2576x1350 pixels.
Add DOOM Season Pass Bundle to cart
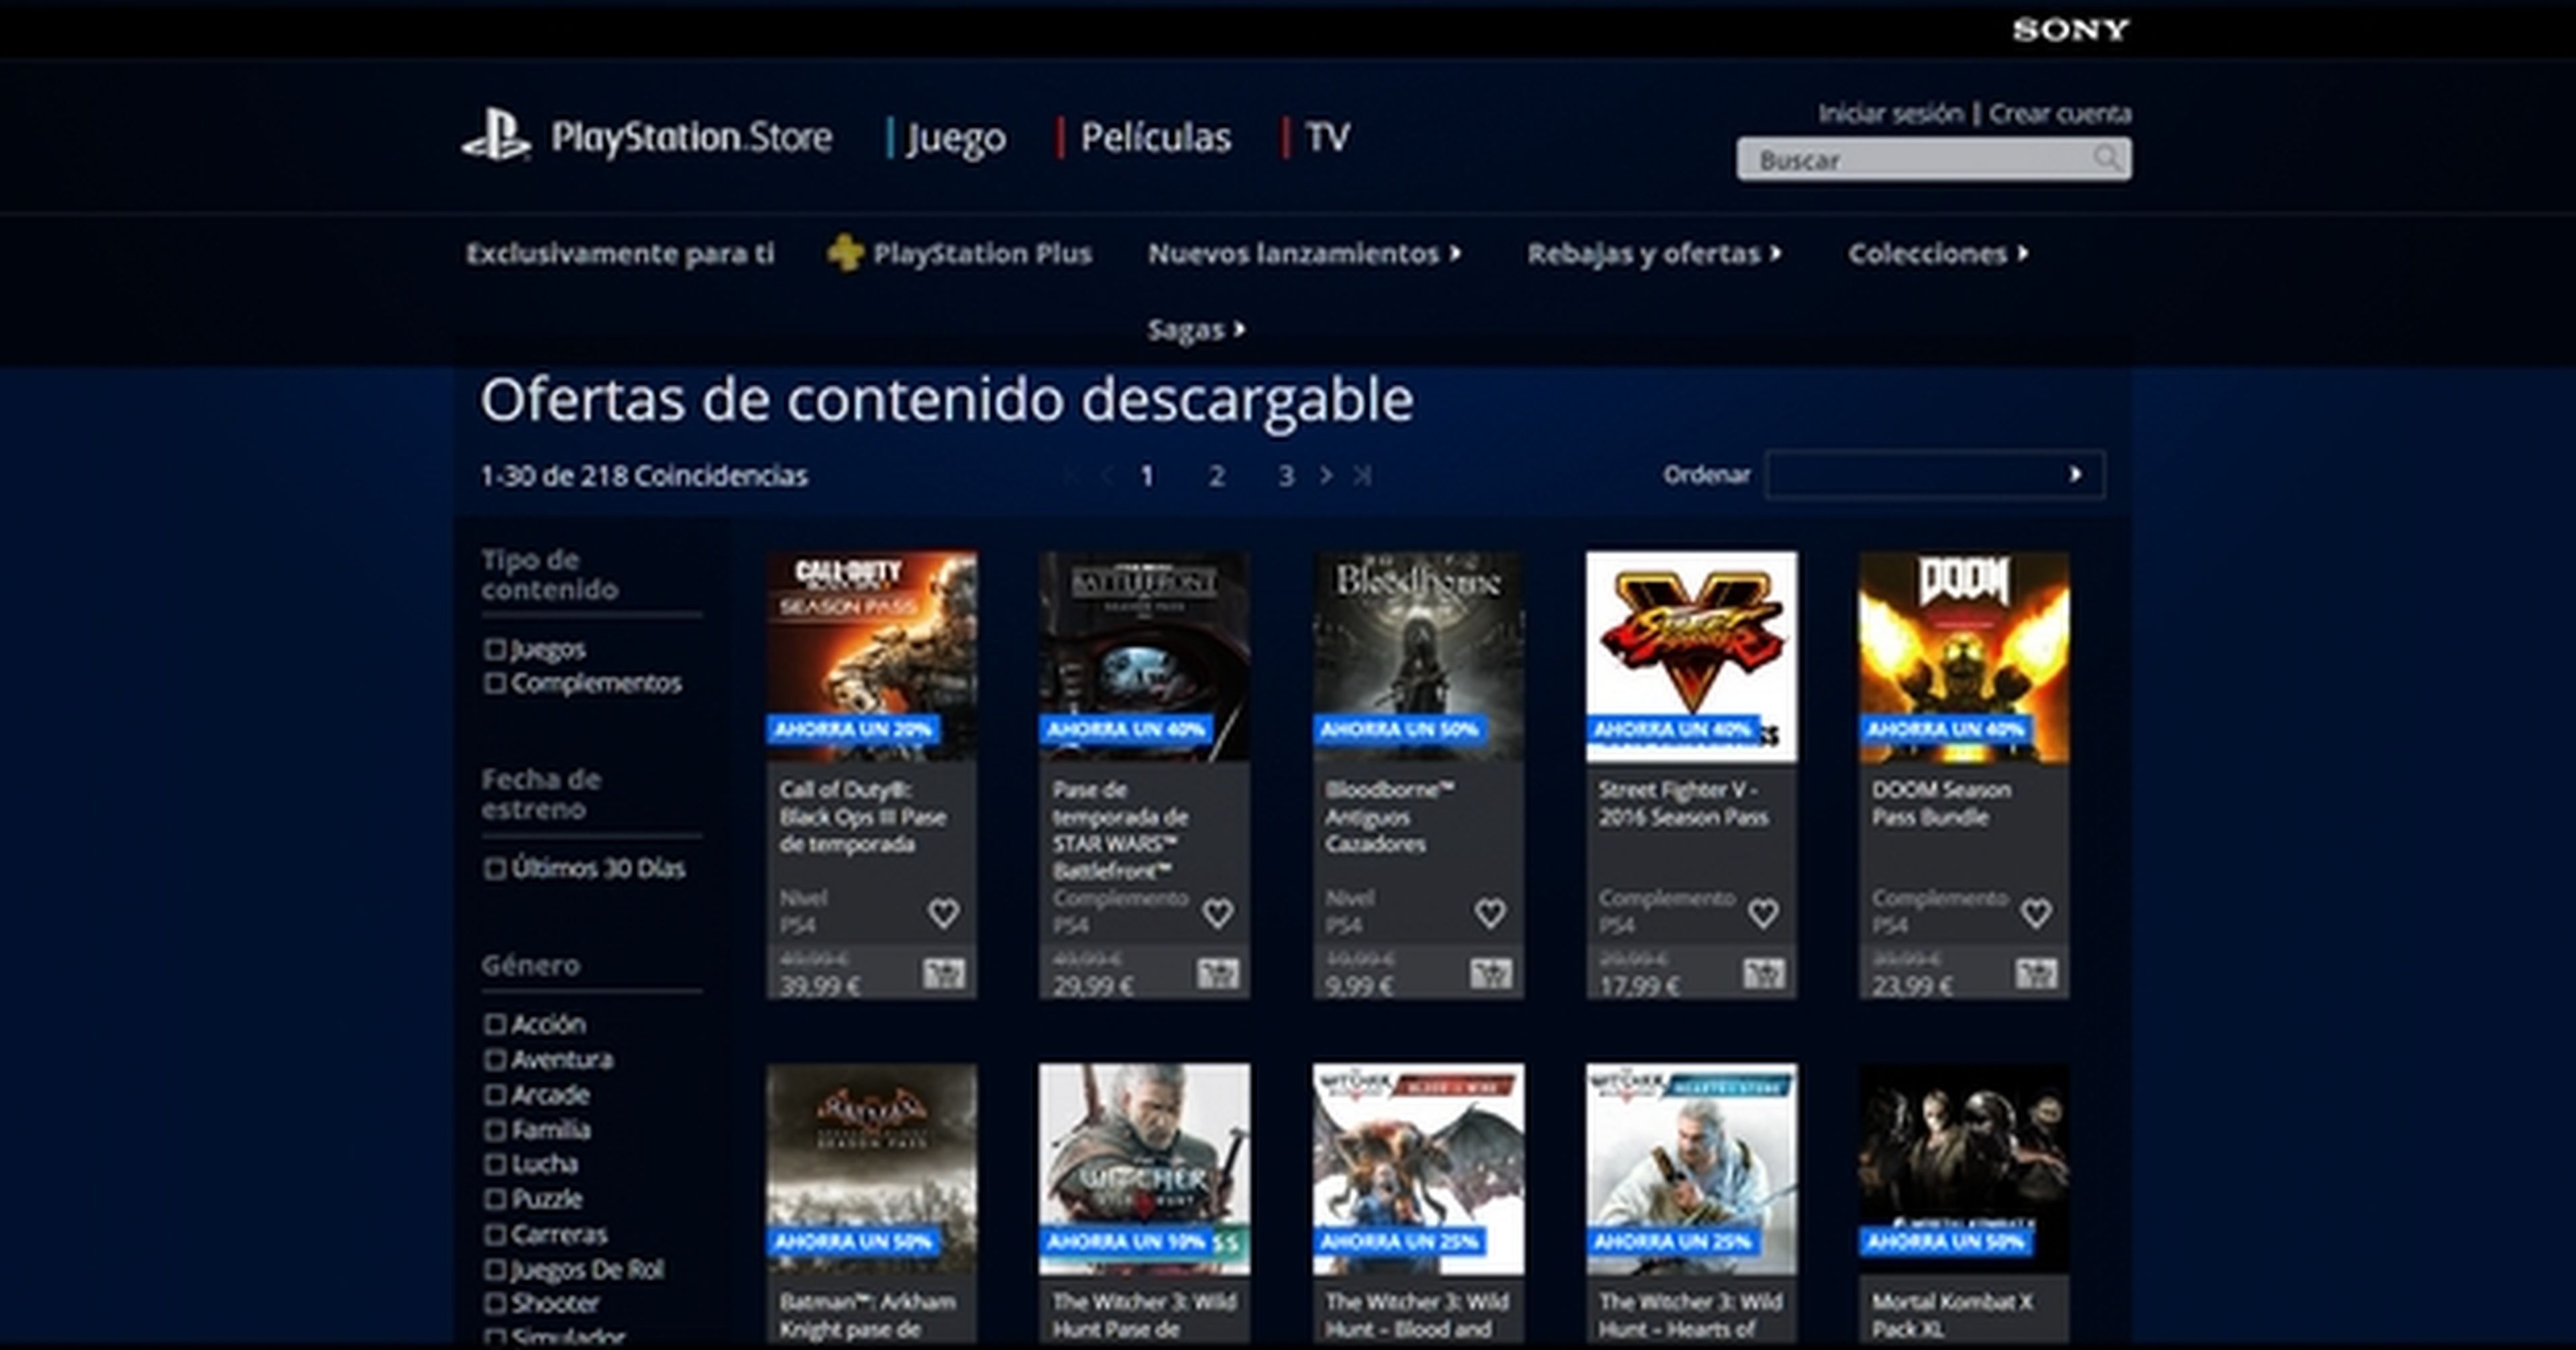2036,973
